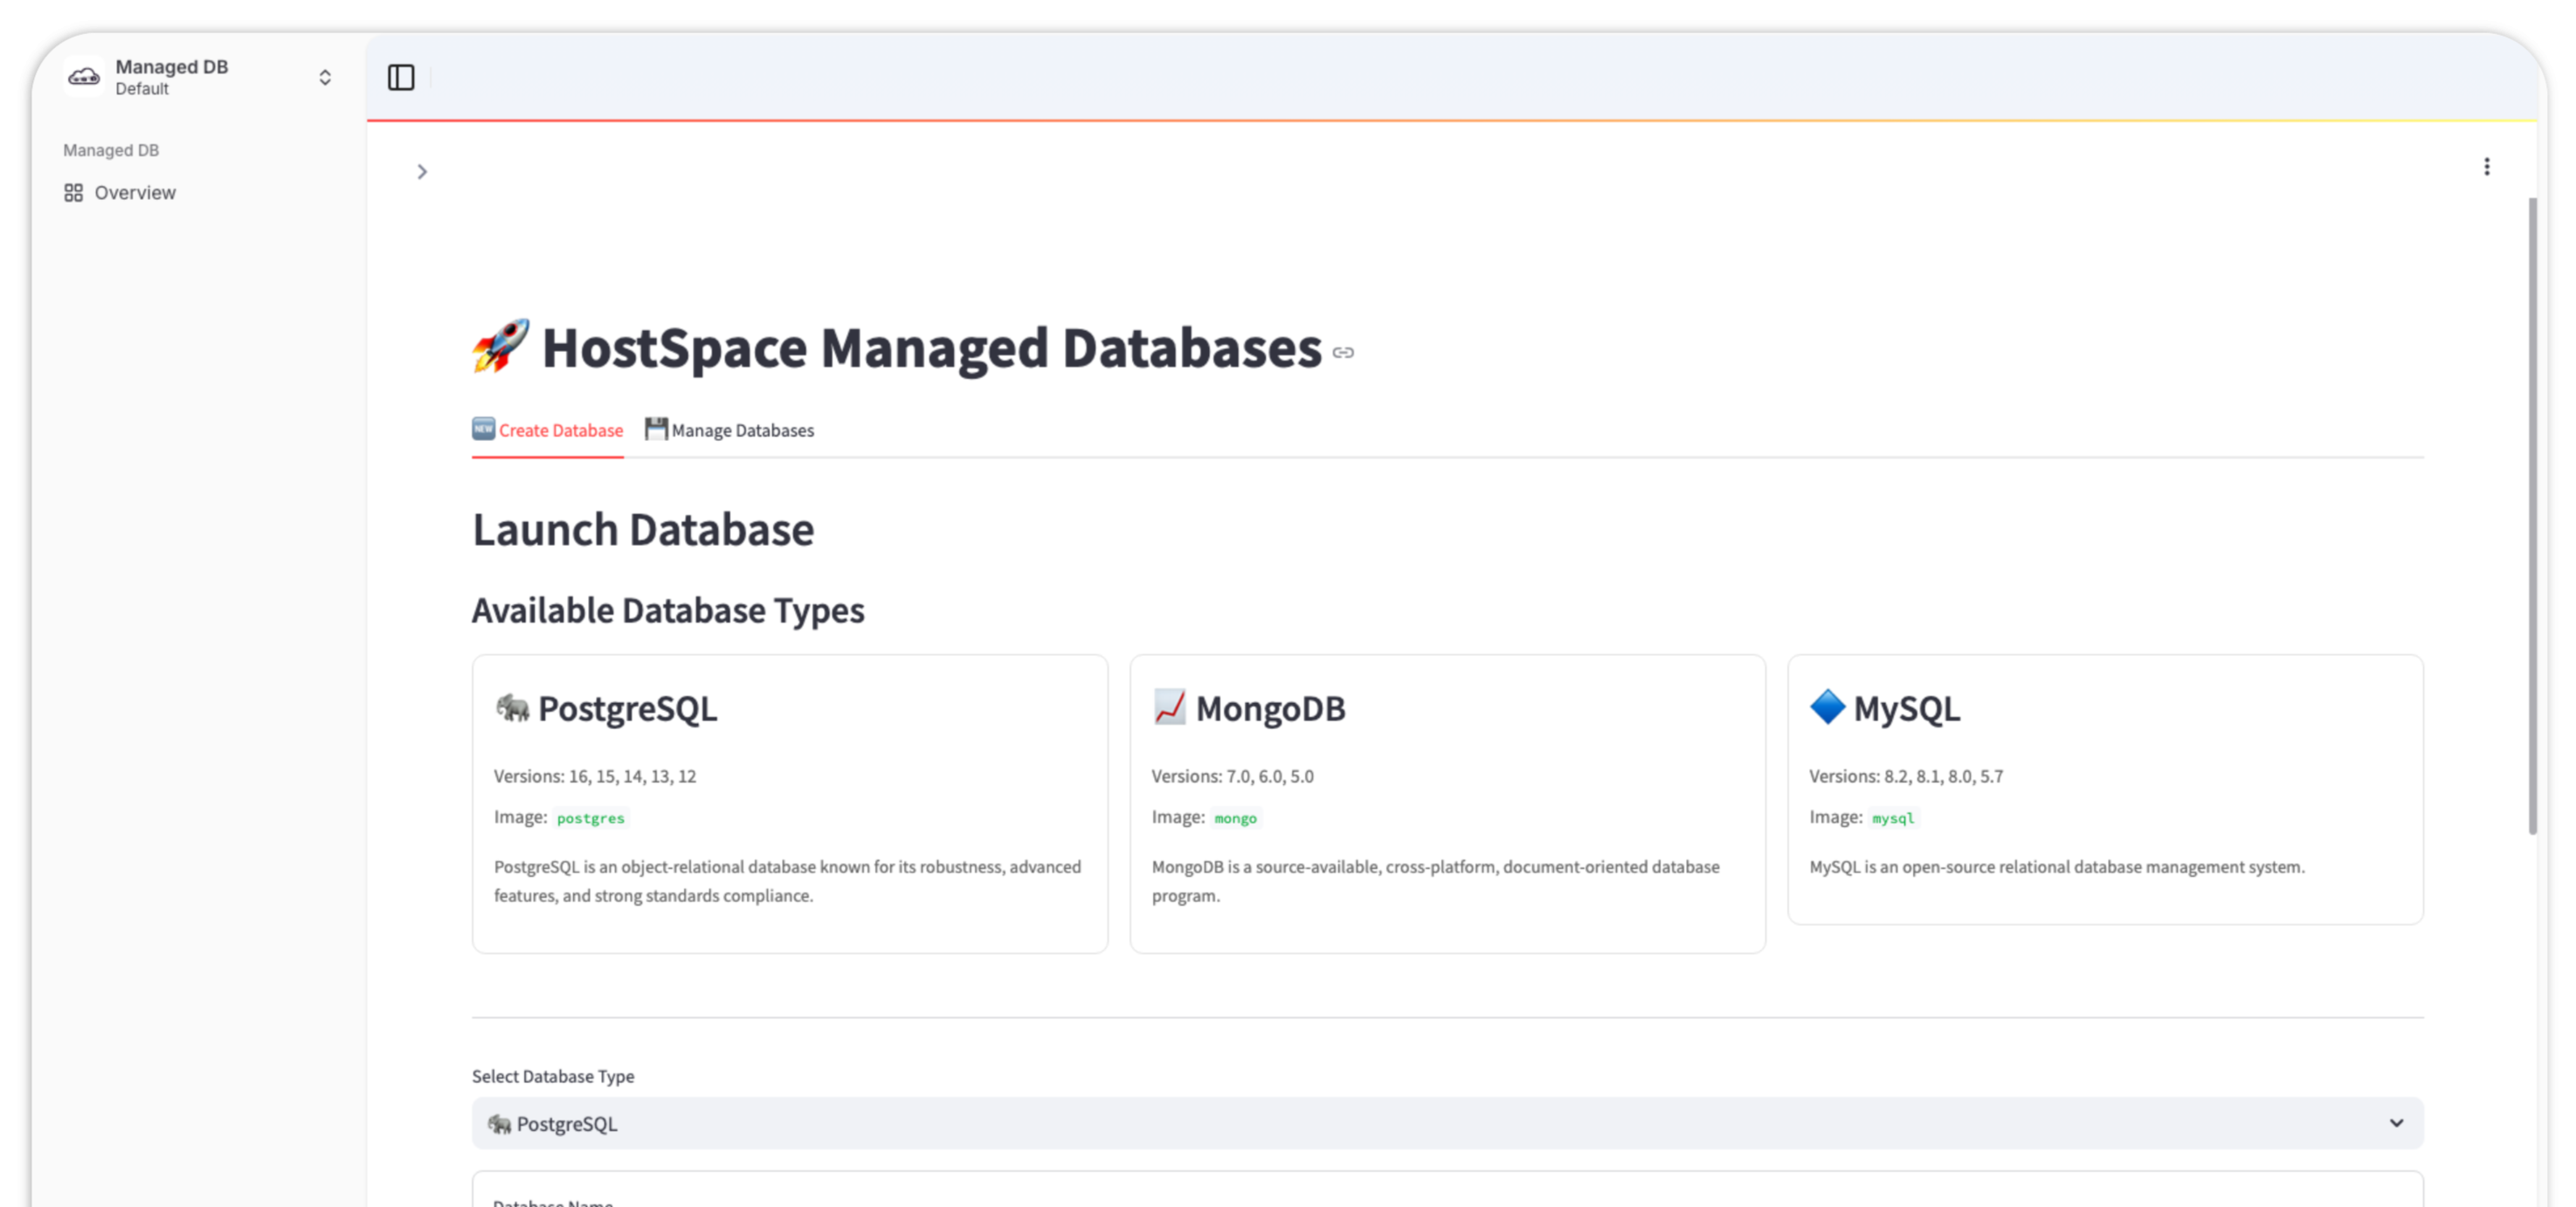Open the three-dot options menu
Viewport: 2576px width, 1207px height.
click(2486, 167)
